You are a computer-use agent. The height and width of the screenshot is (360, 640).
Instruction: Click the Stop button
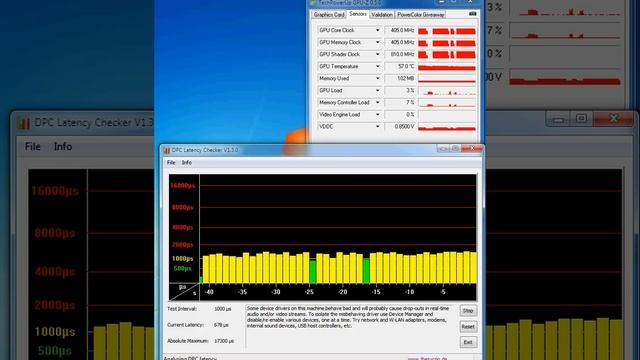click(x=468, y=311)
